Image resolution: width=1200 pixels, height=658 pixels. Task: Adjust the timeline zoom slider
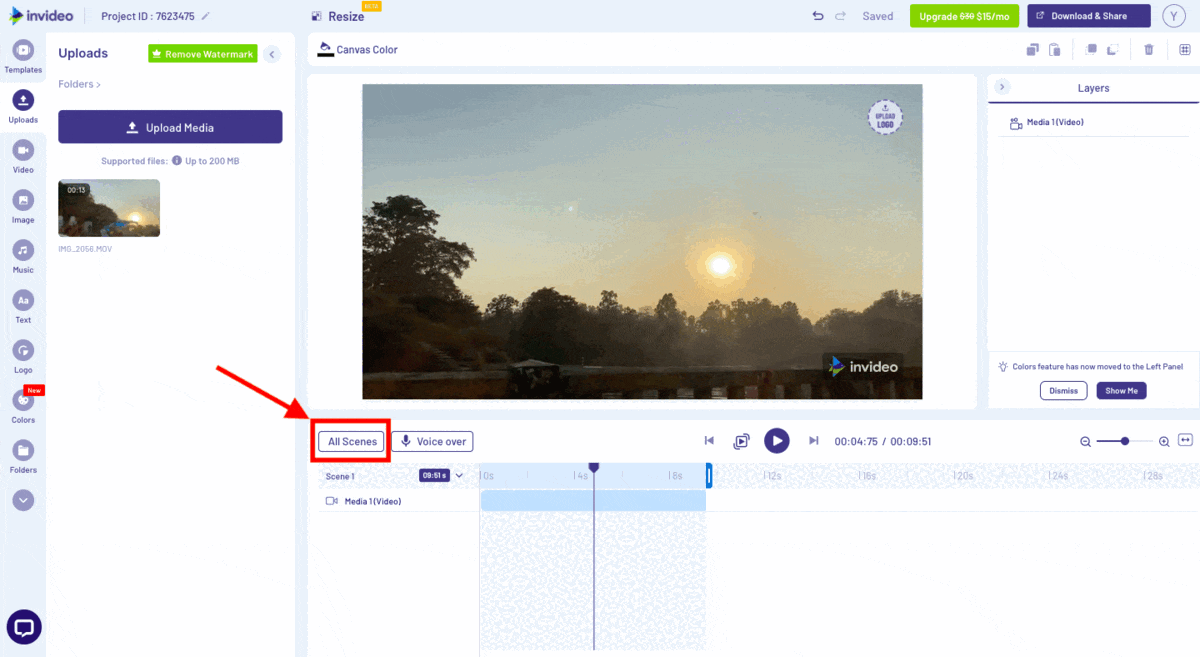click(1124, 440)
